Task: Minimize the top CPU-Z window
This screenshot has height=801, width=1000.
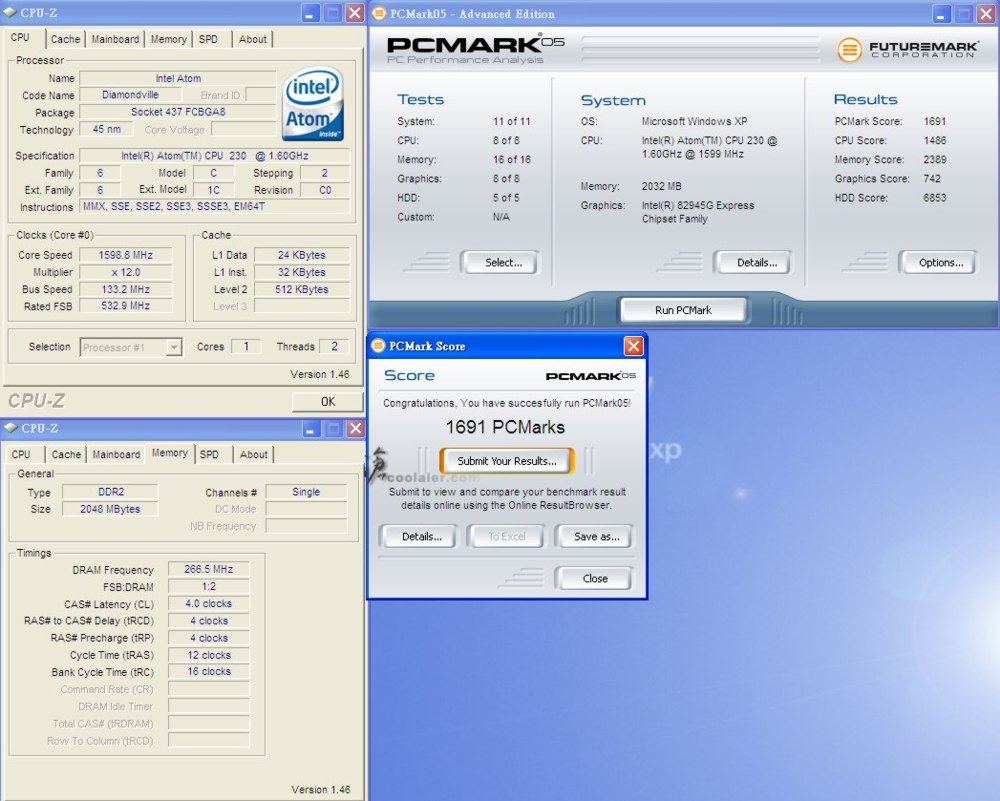Action: coord(310,13)
